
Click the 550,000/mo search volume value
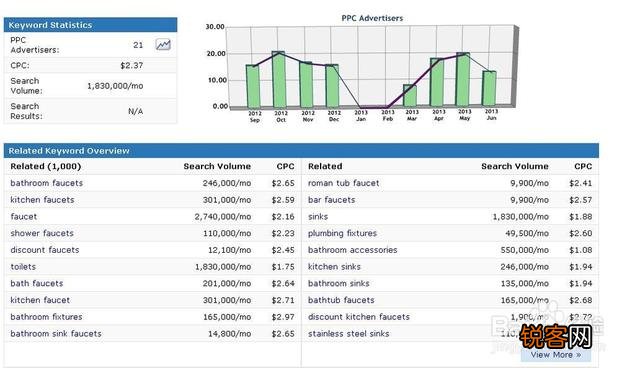[524, 250]
